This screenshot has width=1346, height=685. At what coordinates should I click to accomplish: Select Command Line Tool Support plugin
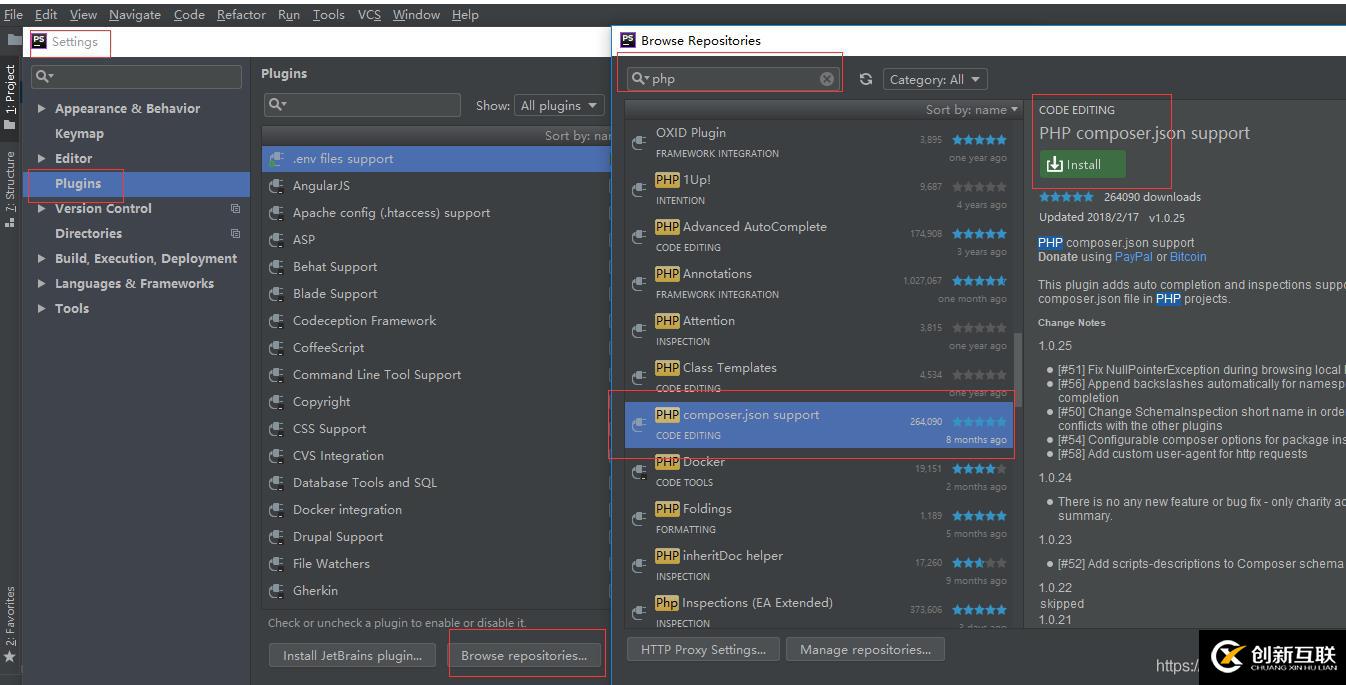[x=436, y=375]
